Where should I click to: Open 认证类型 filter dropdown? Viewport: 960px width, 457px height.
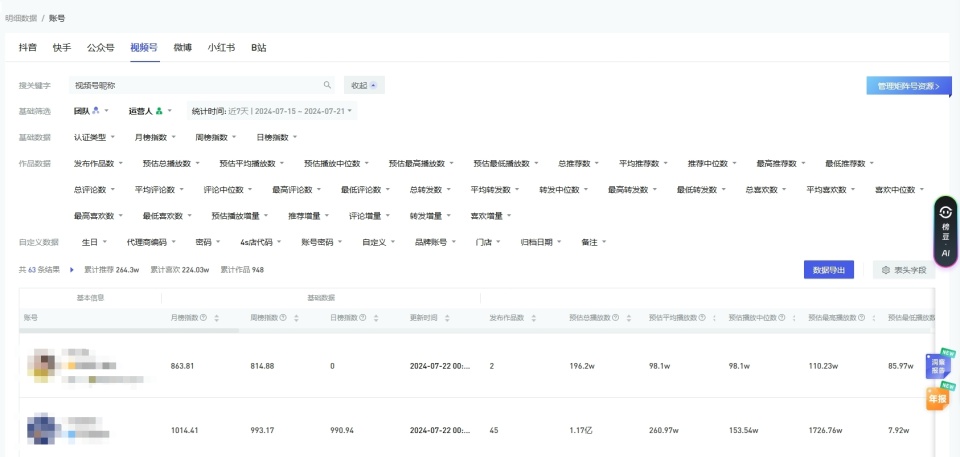tap(94, 137)
